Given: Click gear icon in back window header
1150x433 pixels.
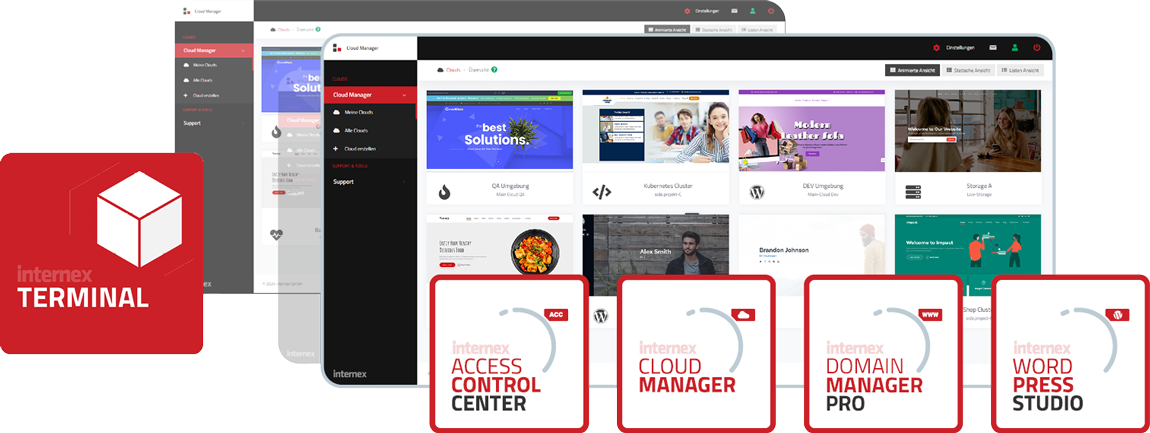Looking at the screenshot, I should click(x=687, y=11).
